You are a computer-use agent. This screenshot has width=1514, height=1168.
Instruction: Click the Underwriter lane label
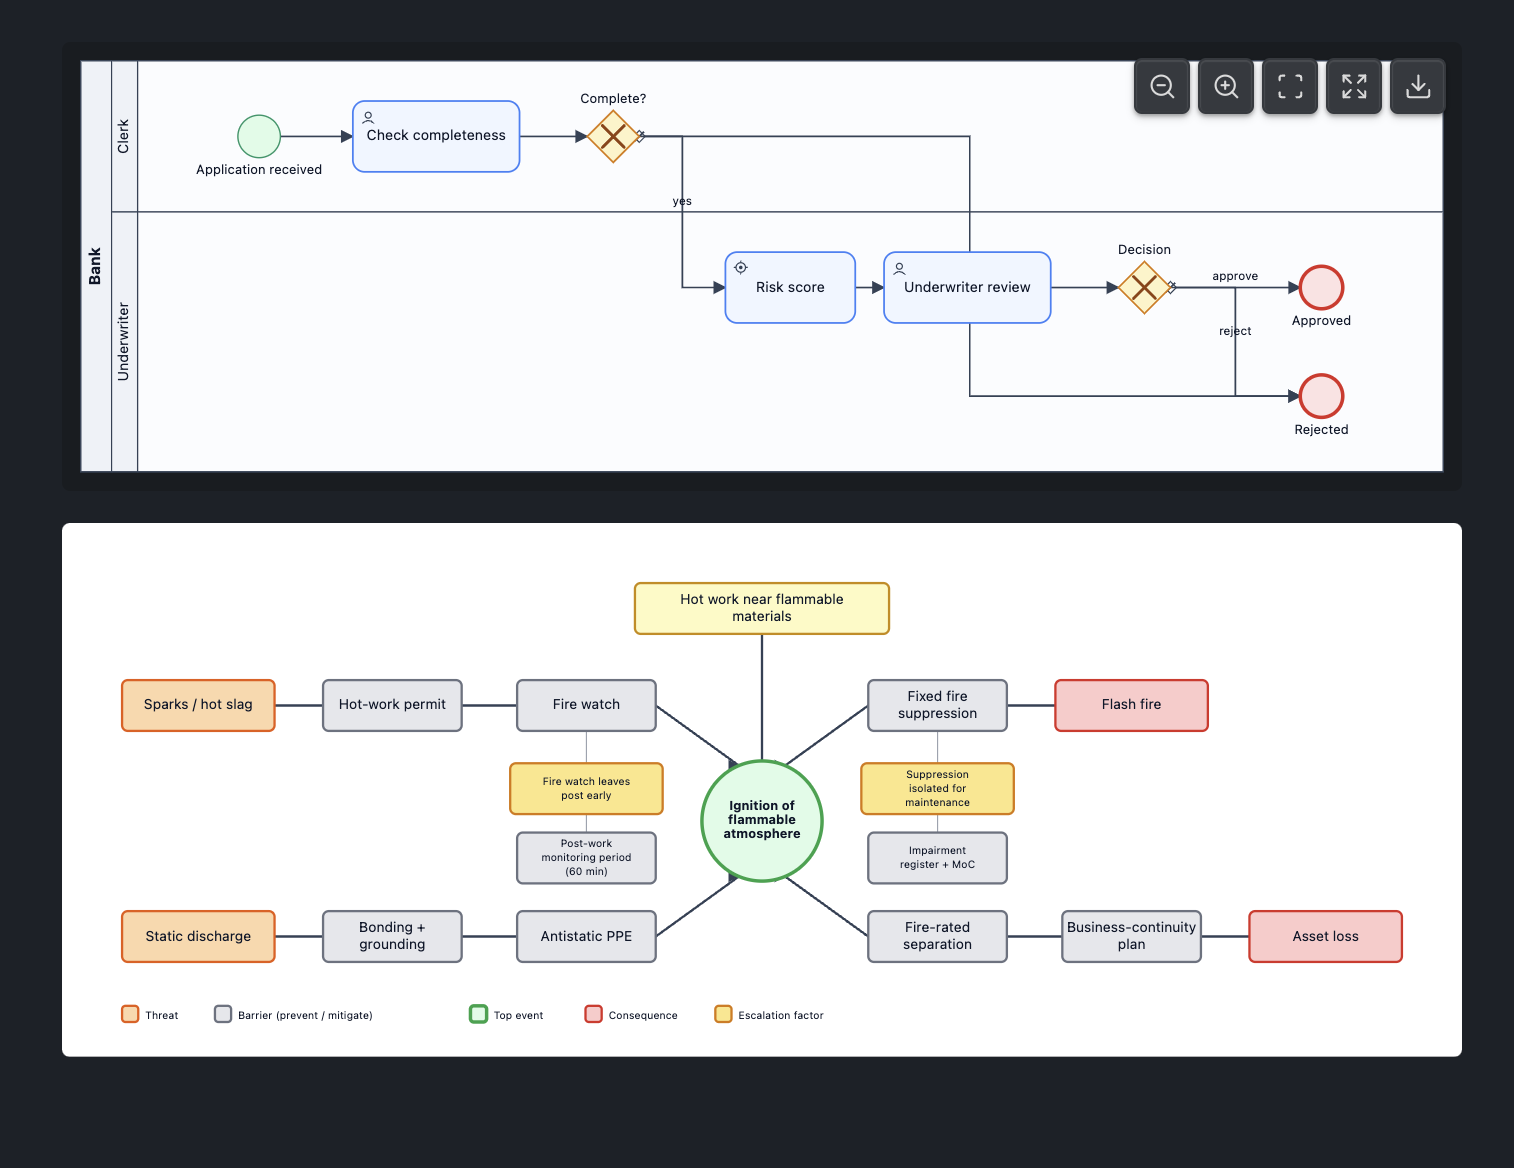(123, 341)
